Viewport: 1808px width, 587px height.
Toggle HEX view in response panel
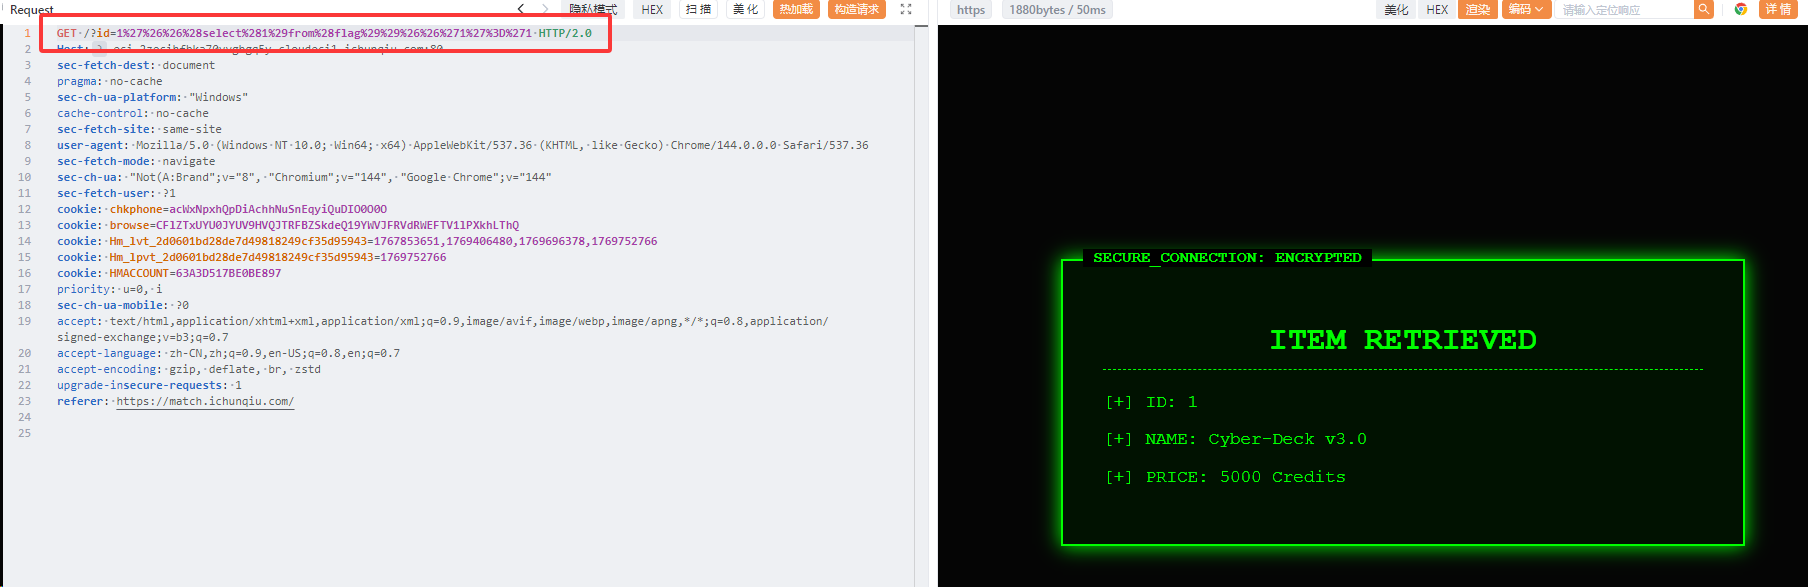click(1437, 9)
